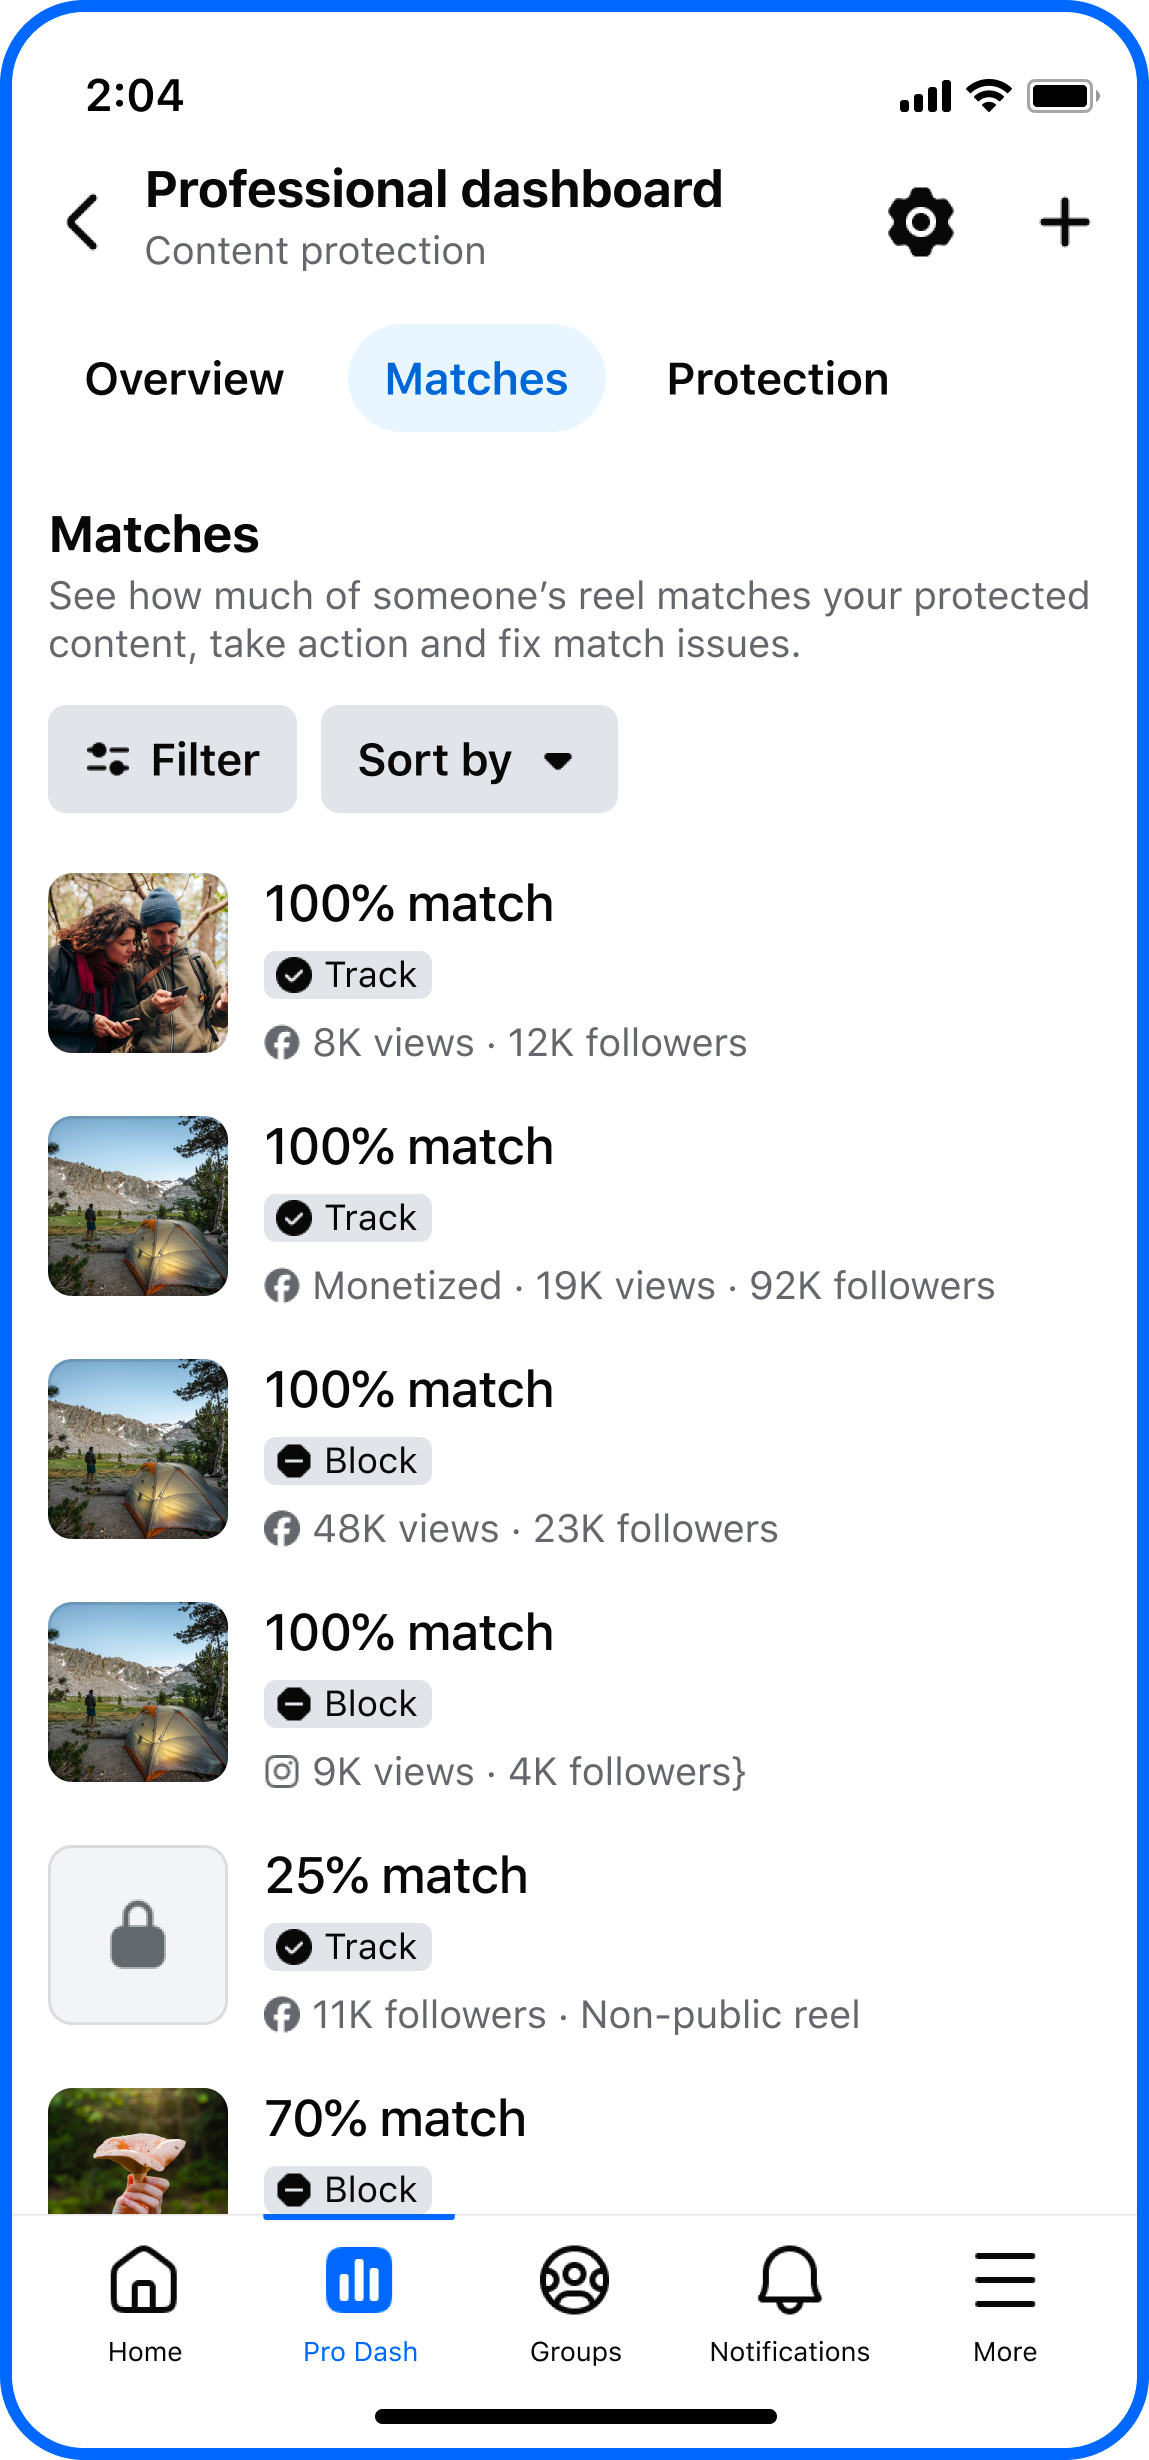Open the More menu icon
Image resolution: width=1149 pixels, height=2460 pixels.
click(x=1005, y=2300)
